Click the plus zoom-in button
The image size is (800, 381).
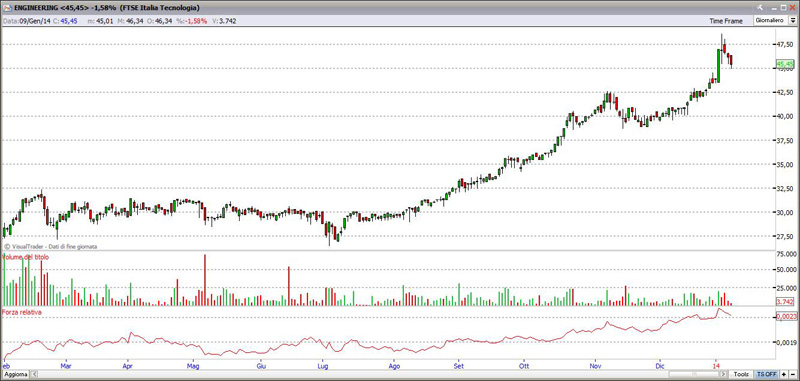pos(783,374)
